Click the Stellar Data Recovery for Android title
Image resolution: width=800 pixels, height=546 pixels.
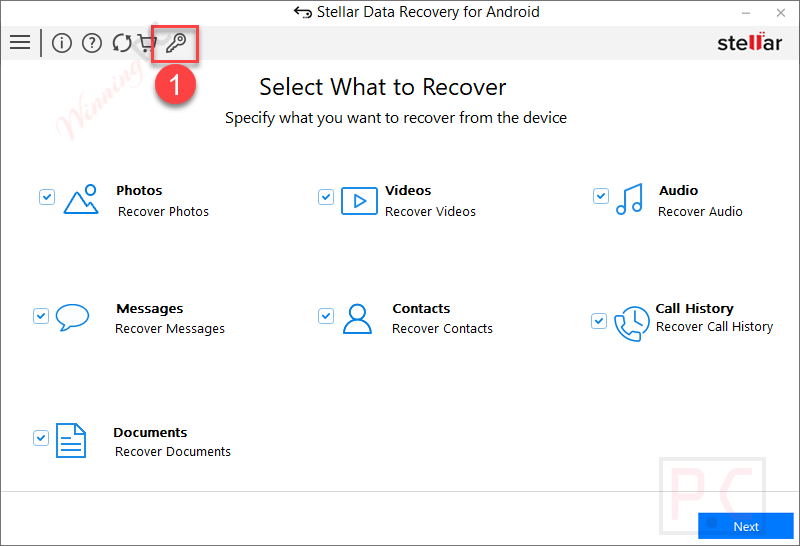coord(428,12)
